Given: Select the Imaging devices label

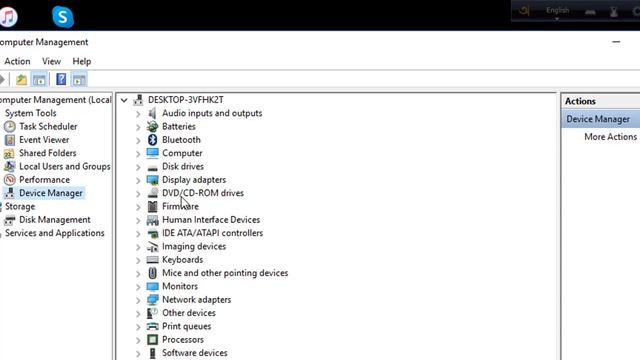Looking at the screenshot, I should coord(194,247).
